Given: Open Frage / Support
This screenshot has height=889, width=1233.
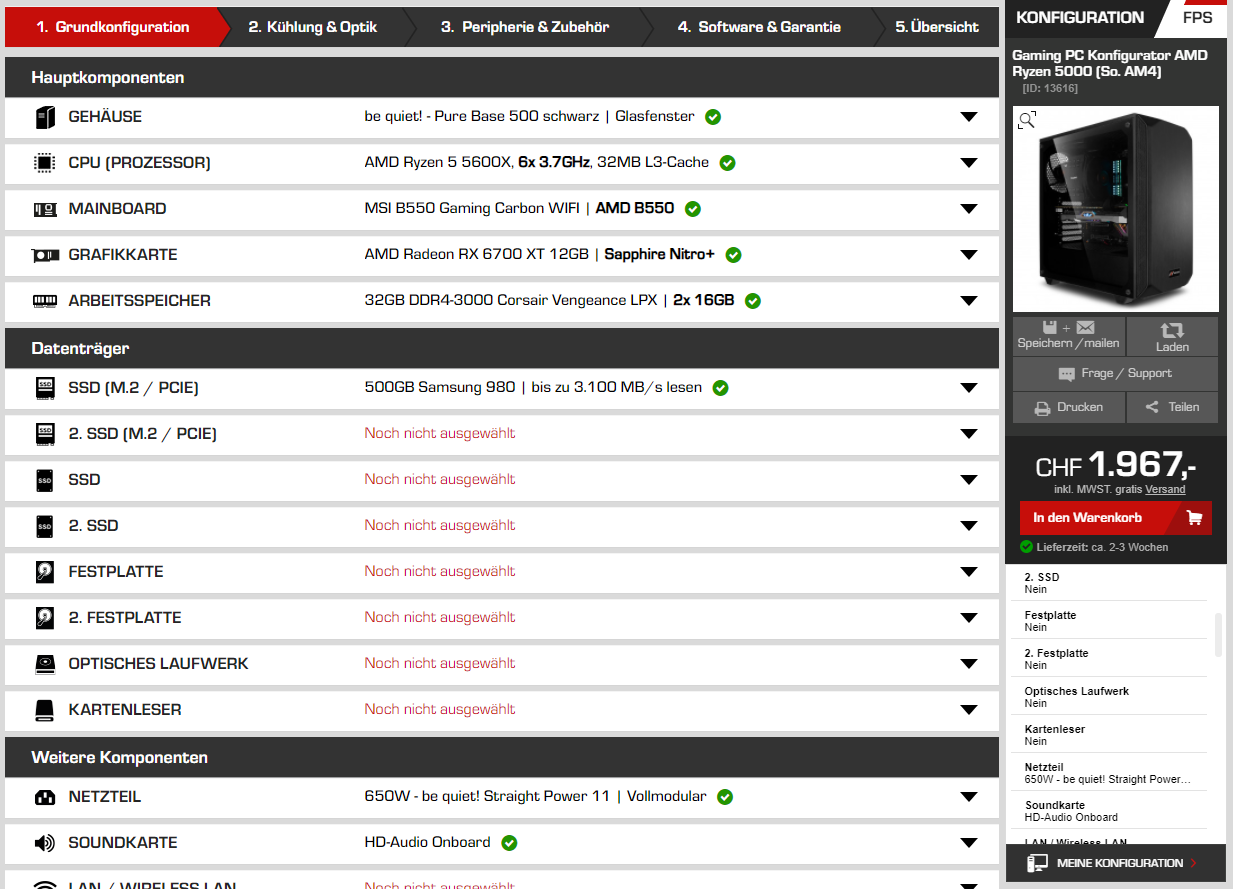Looking at the screenshot, I should pyautogui.click(x=1115, y=374).
